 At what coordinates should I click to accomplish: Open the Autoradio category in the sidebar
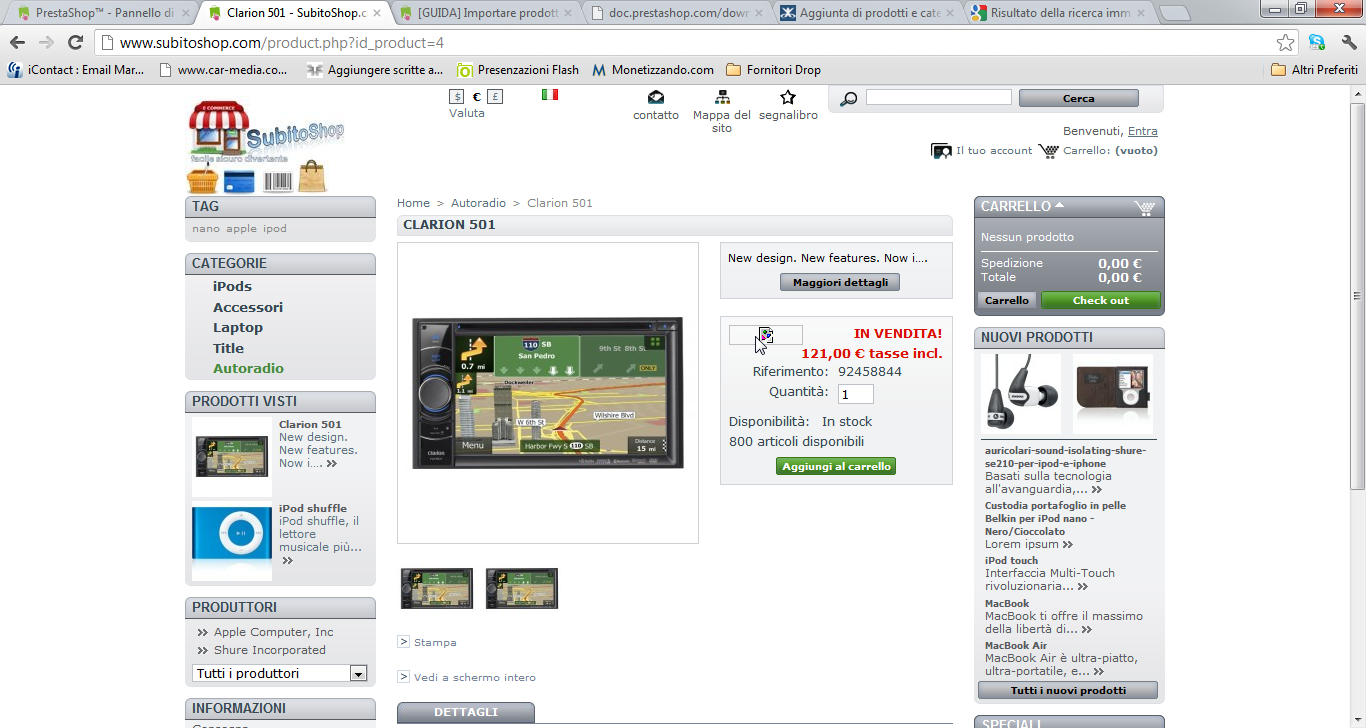(x=248, y=368)
